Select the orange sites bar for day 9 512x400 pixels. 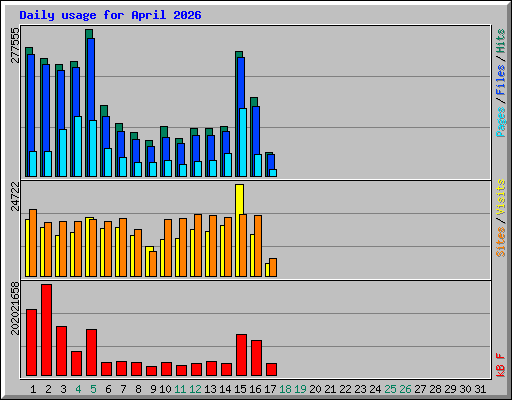pos(153,264)
